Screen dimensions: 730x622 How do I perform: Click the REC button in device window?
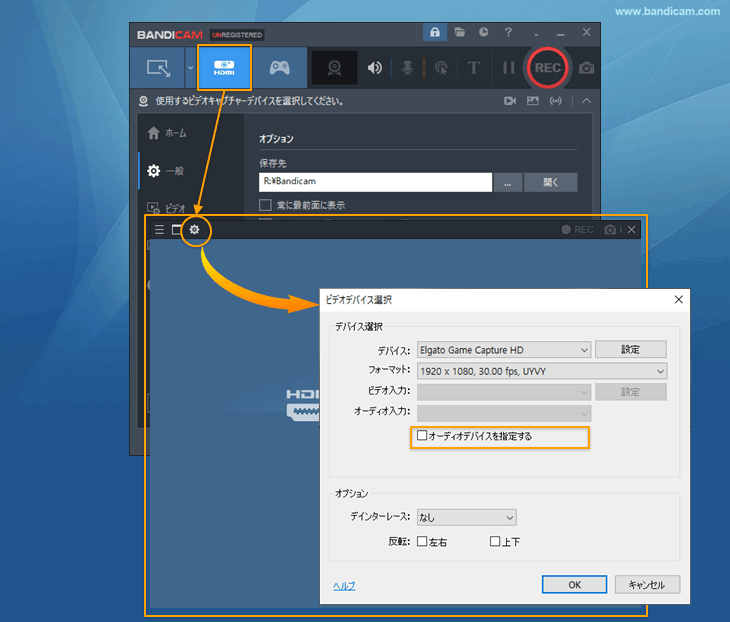click(x=577, y=230)
